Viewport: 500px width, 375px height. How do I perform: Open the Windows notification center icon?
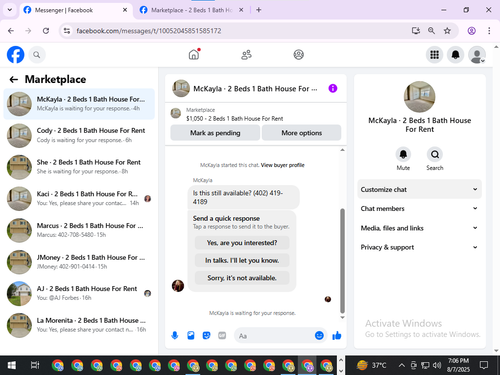484,365
